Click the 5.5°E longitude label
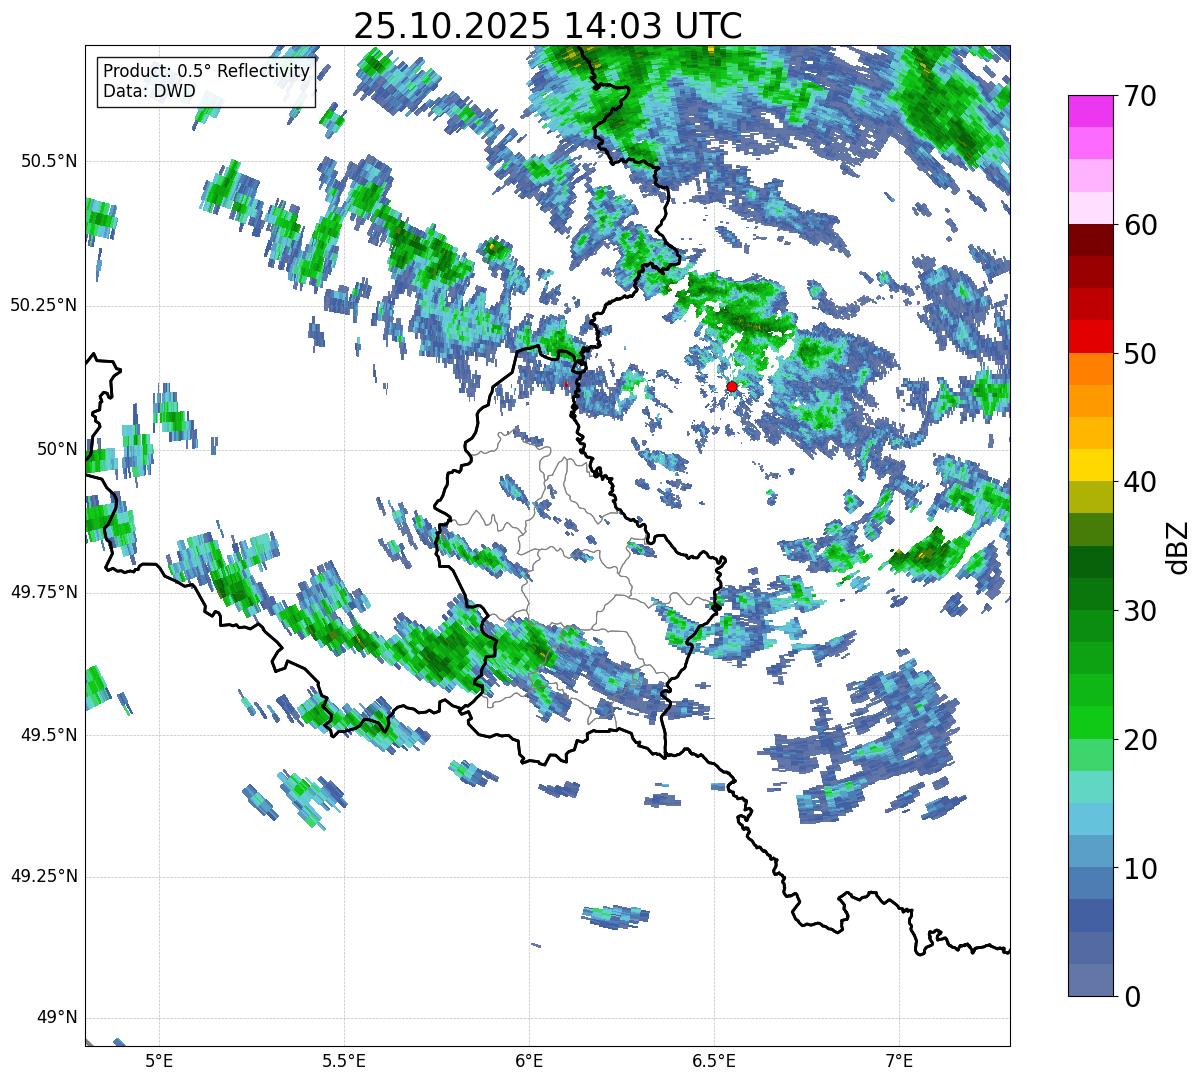 click(x=344, y=1060)
